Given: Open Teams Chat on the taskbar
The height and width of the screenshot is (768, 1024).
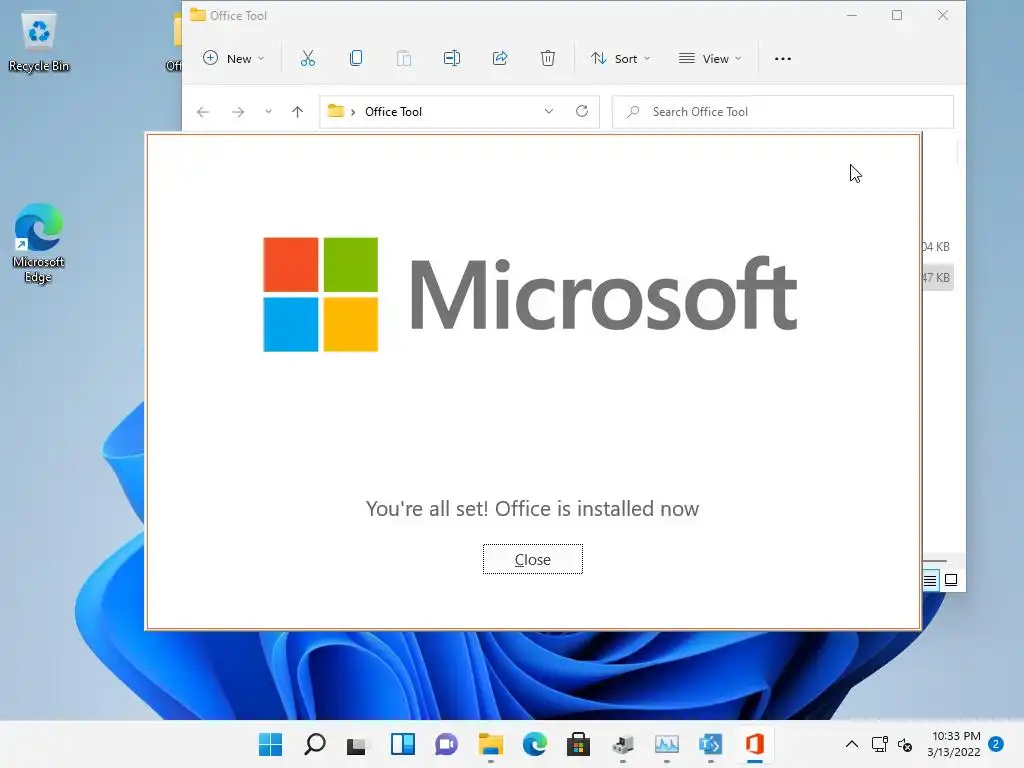Looking at the screenshot, I should [446, 744].
